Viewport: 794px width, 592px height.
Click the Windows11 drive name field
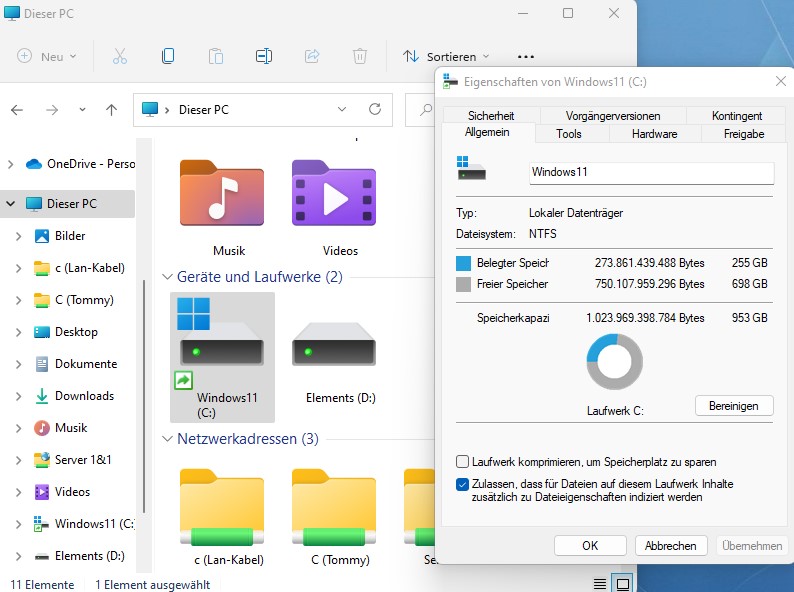click(x=651, y=172)
